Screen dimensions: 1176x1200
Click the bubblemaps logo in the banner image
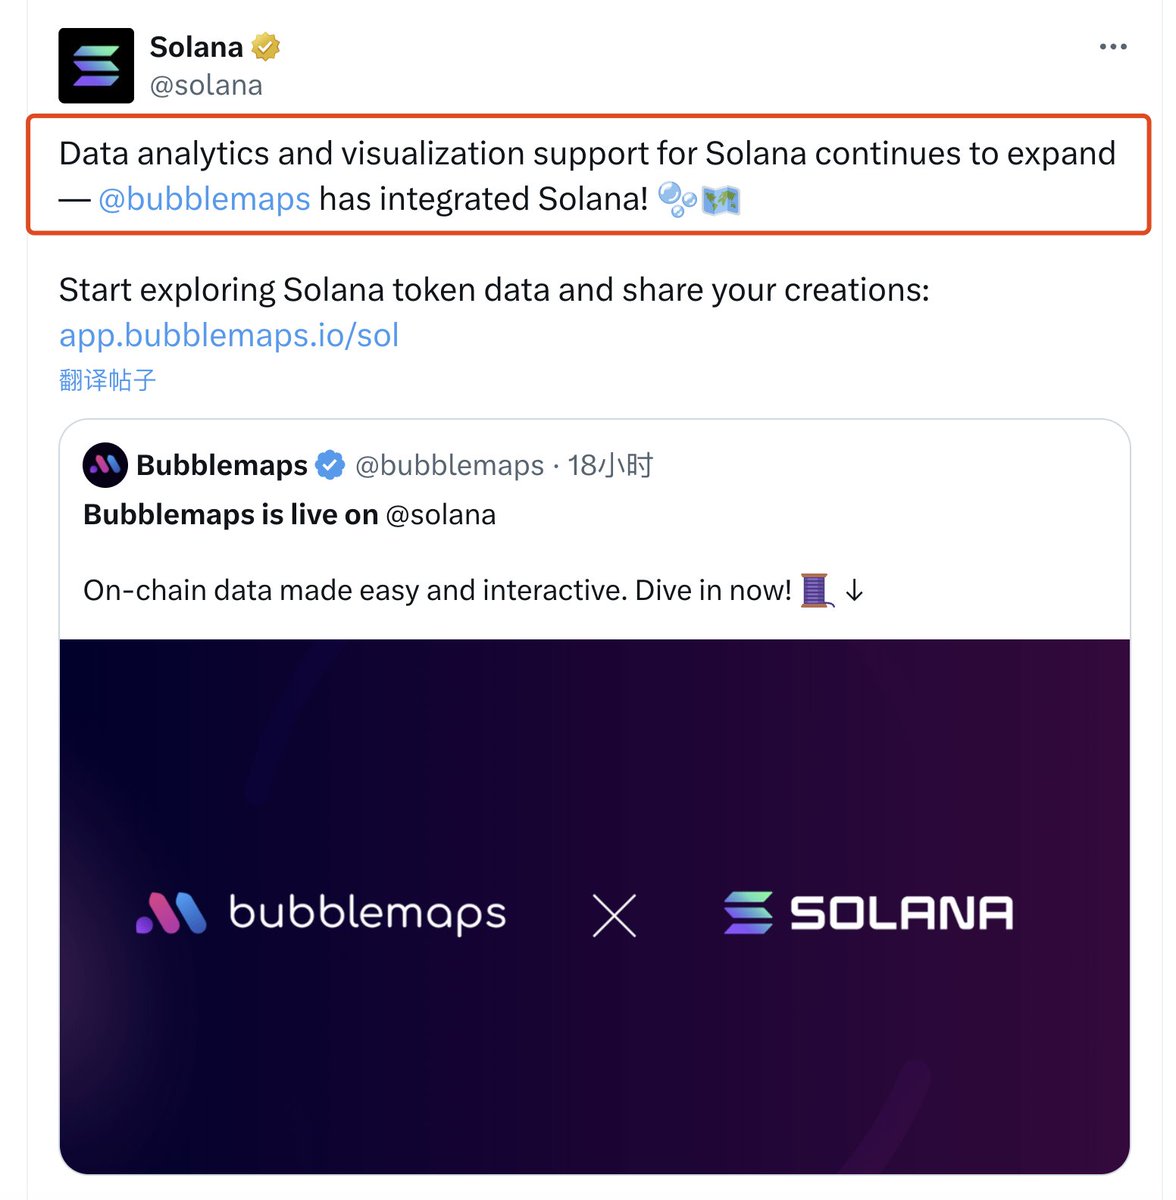321,913
